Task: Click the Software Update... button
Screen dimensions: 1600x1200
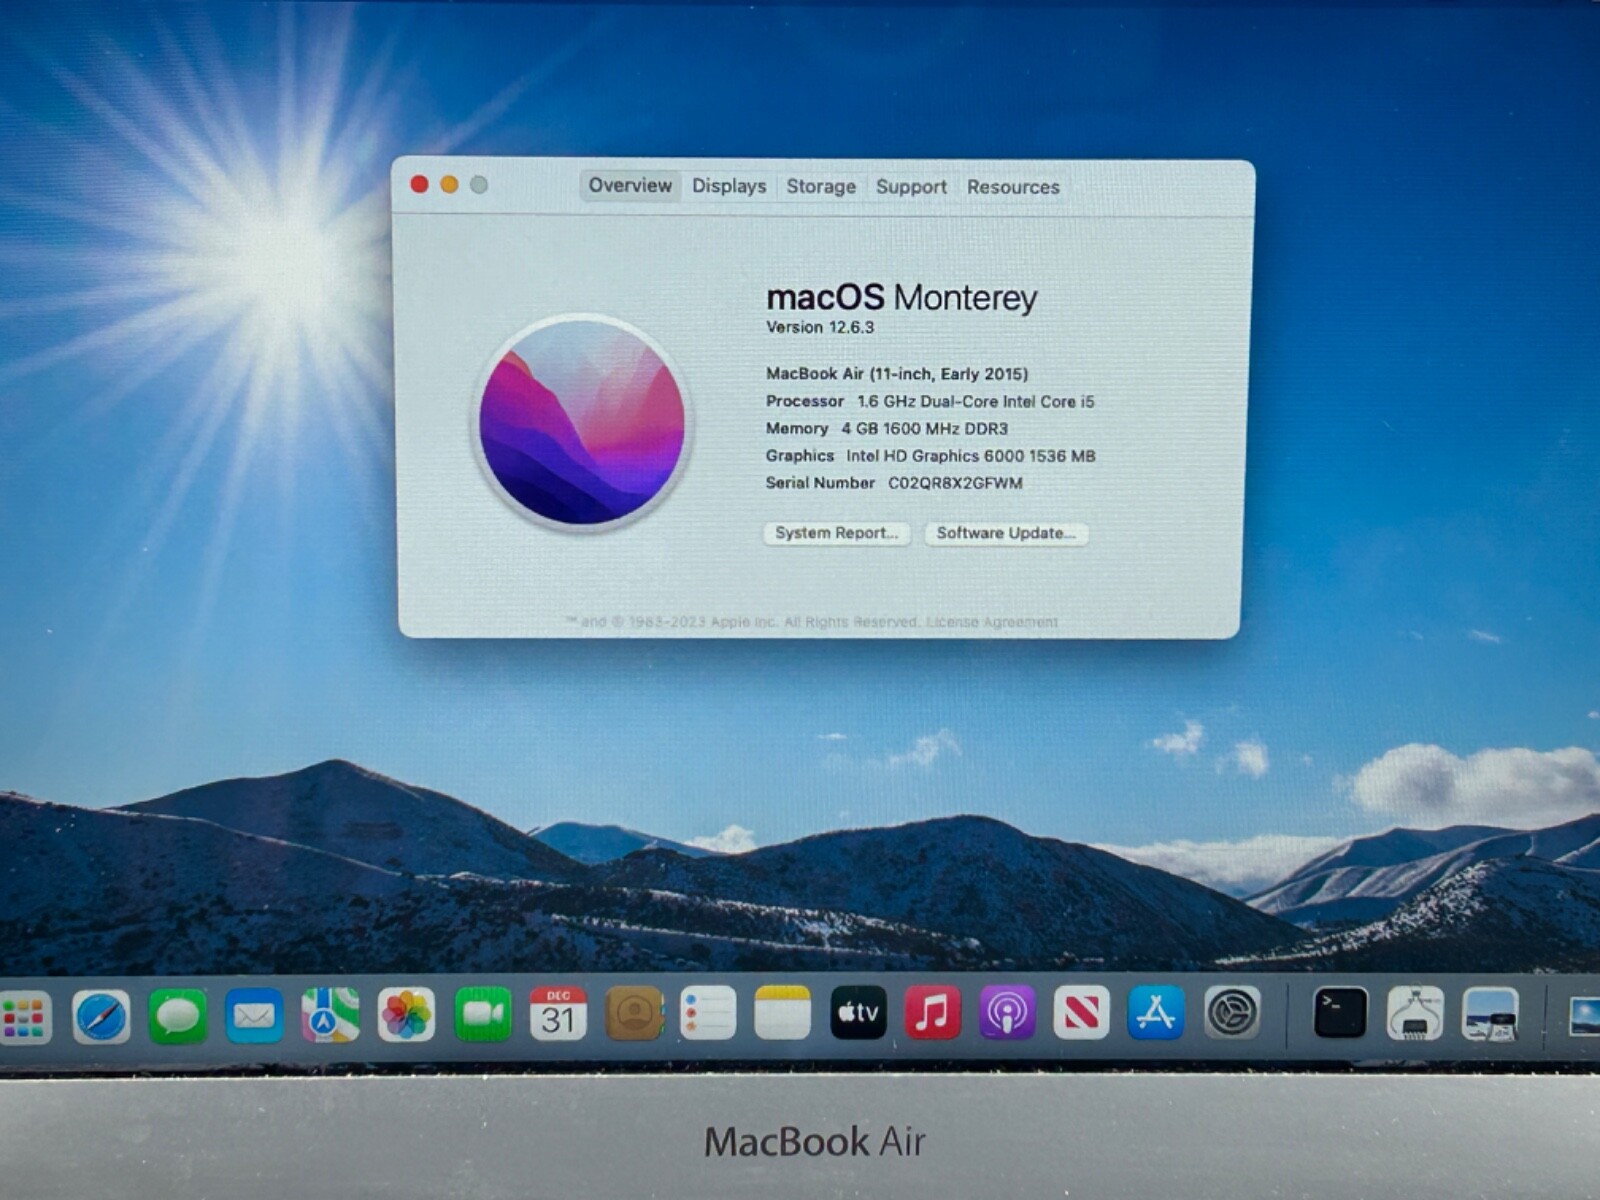Action: point(1006,533)
